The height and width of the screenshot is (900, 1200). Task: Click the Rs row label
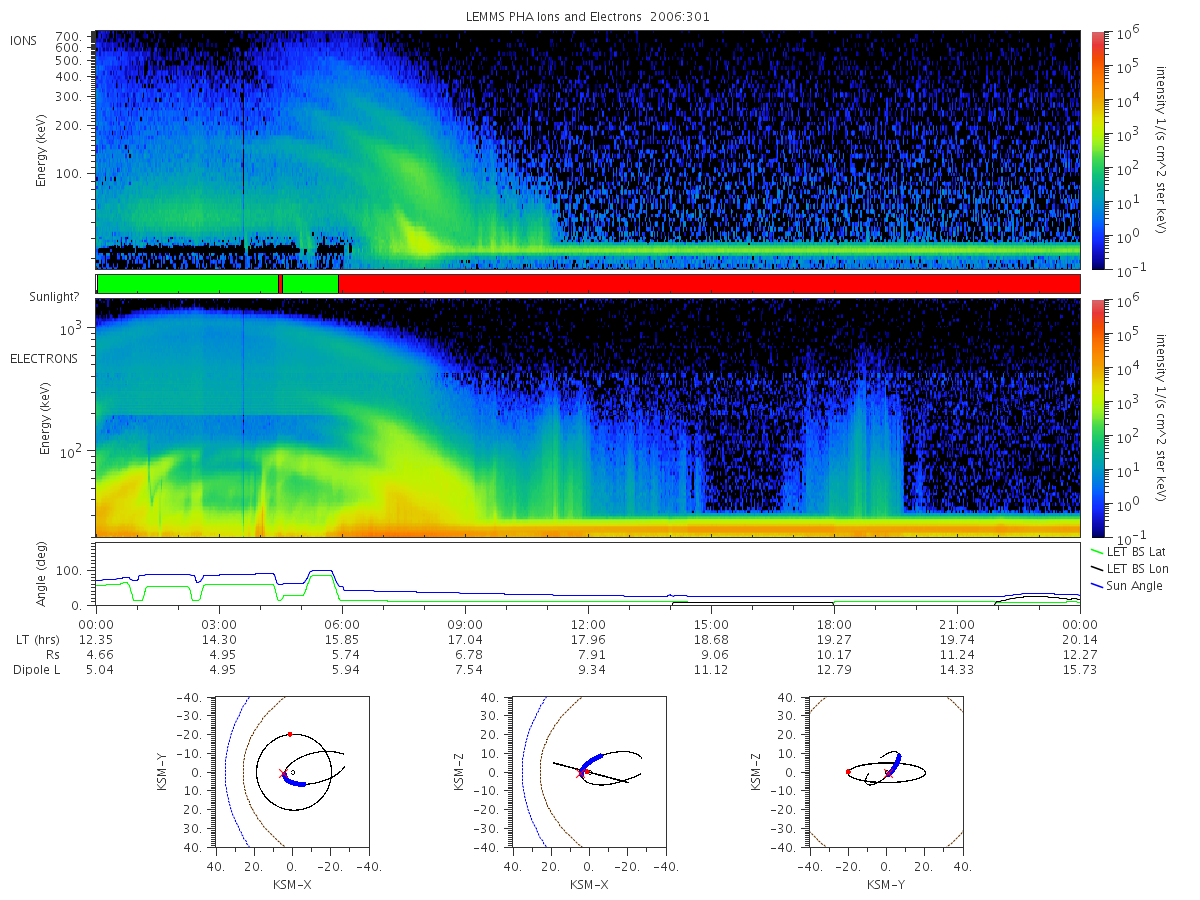tap(53, 654)
